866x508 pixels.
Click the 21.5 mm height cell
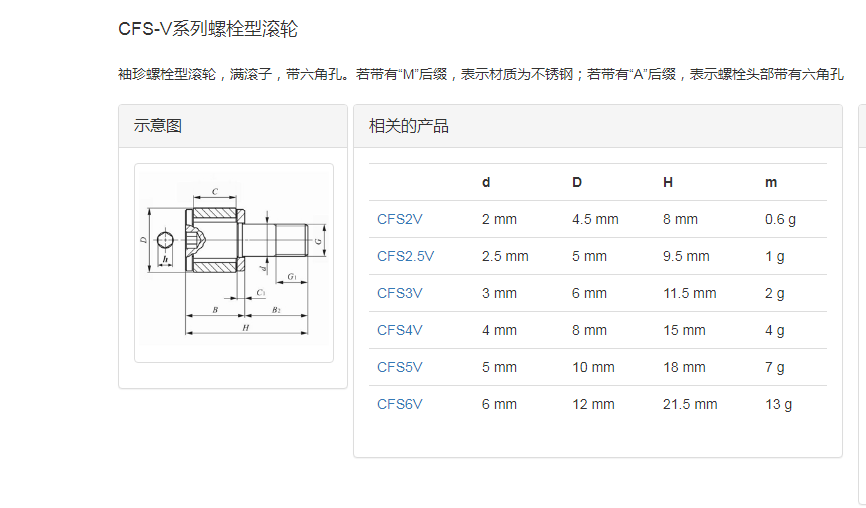[690, 404]
